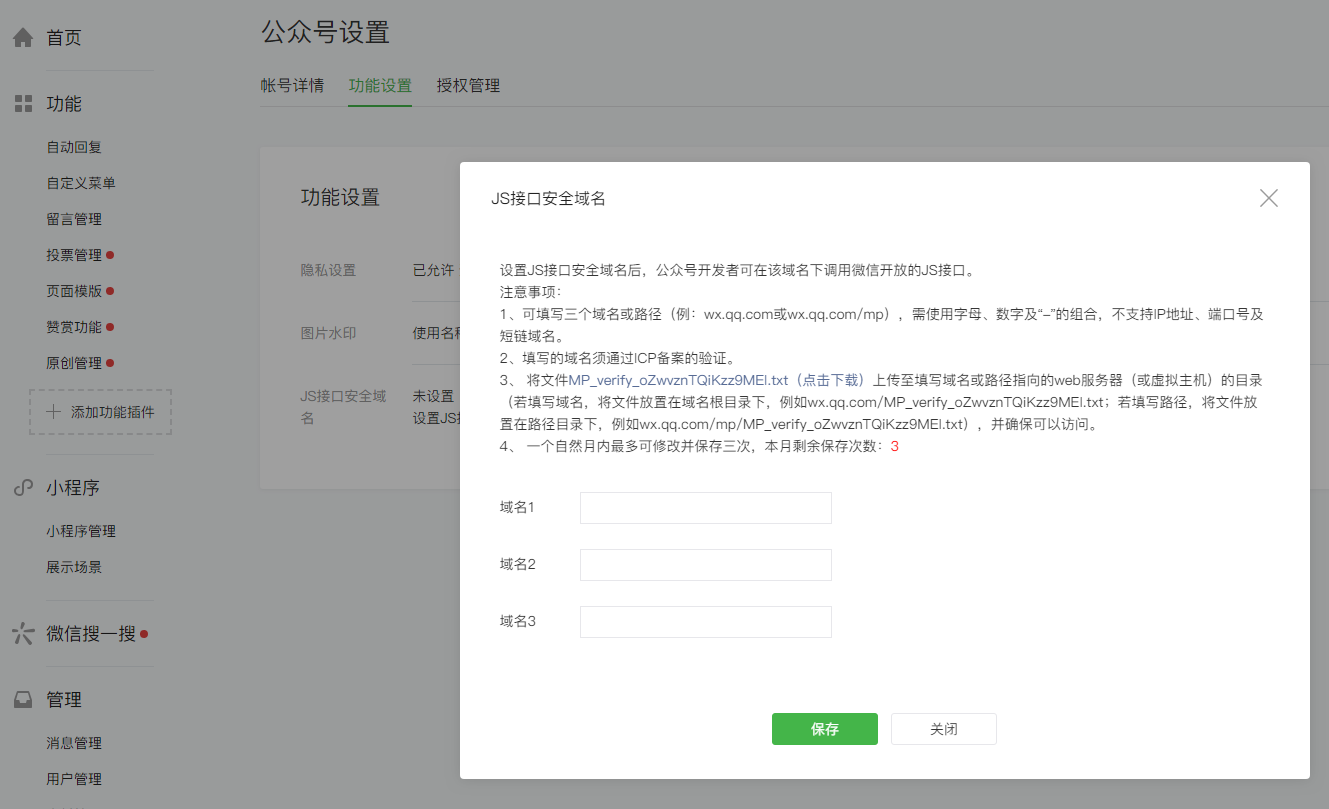This screenshot has height=809, width=1329.
Task: Close the JS接口安全域名 dialog with X
Action: coord(1269,198)
